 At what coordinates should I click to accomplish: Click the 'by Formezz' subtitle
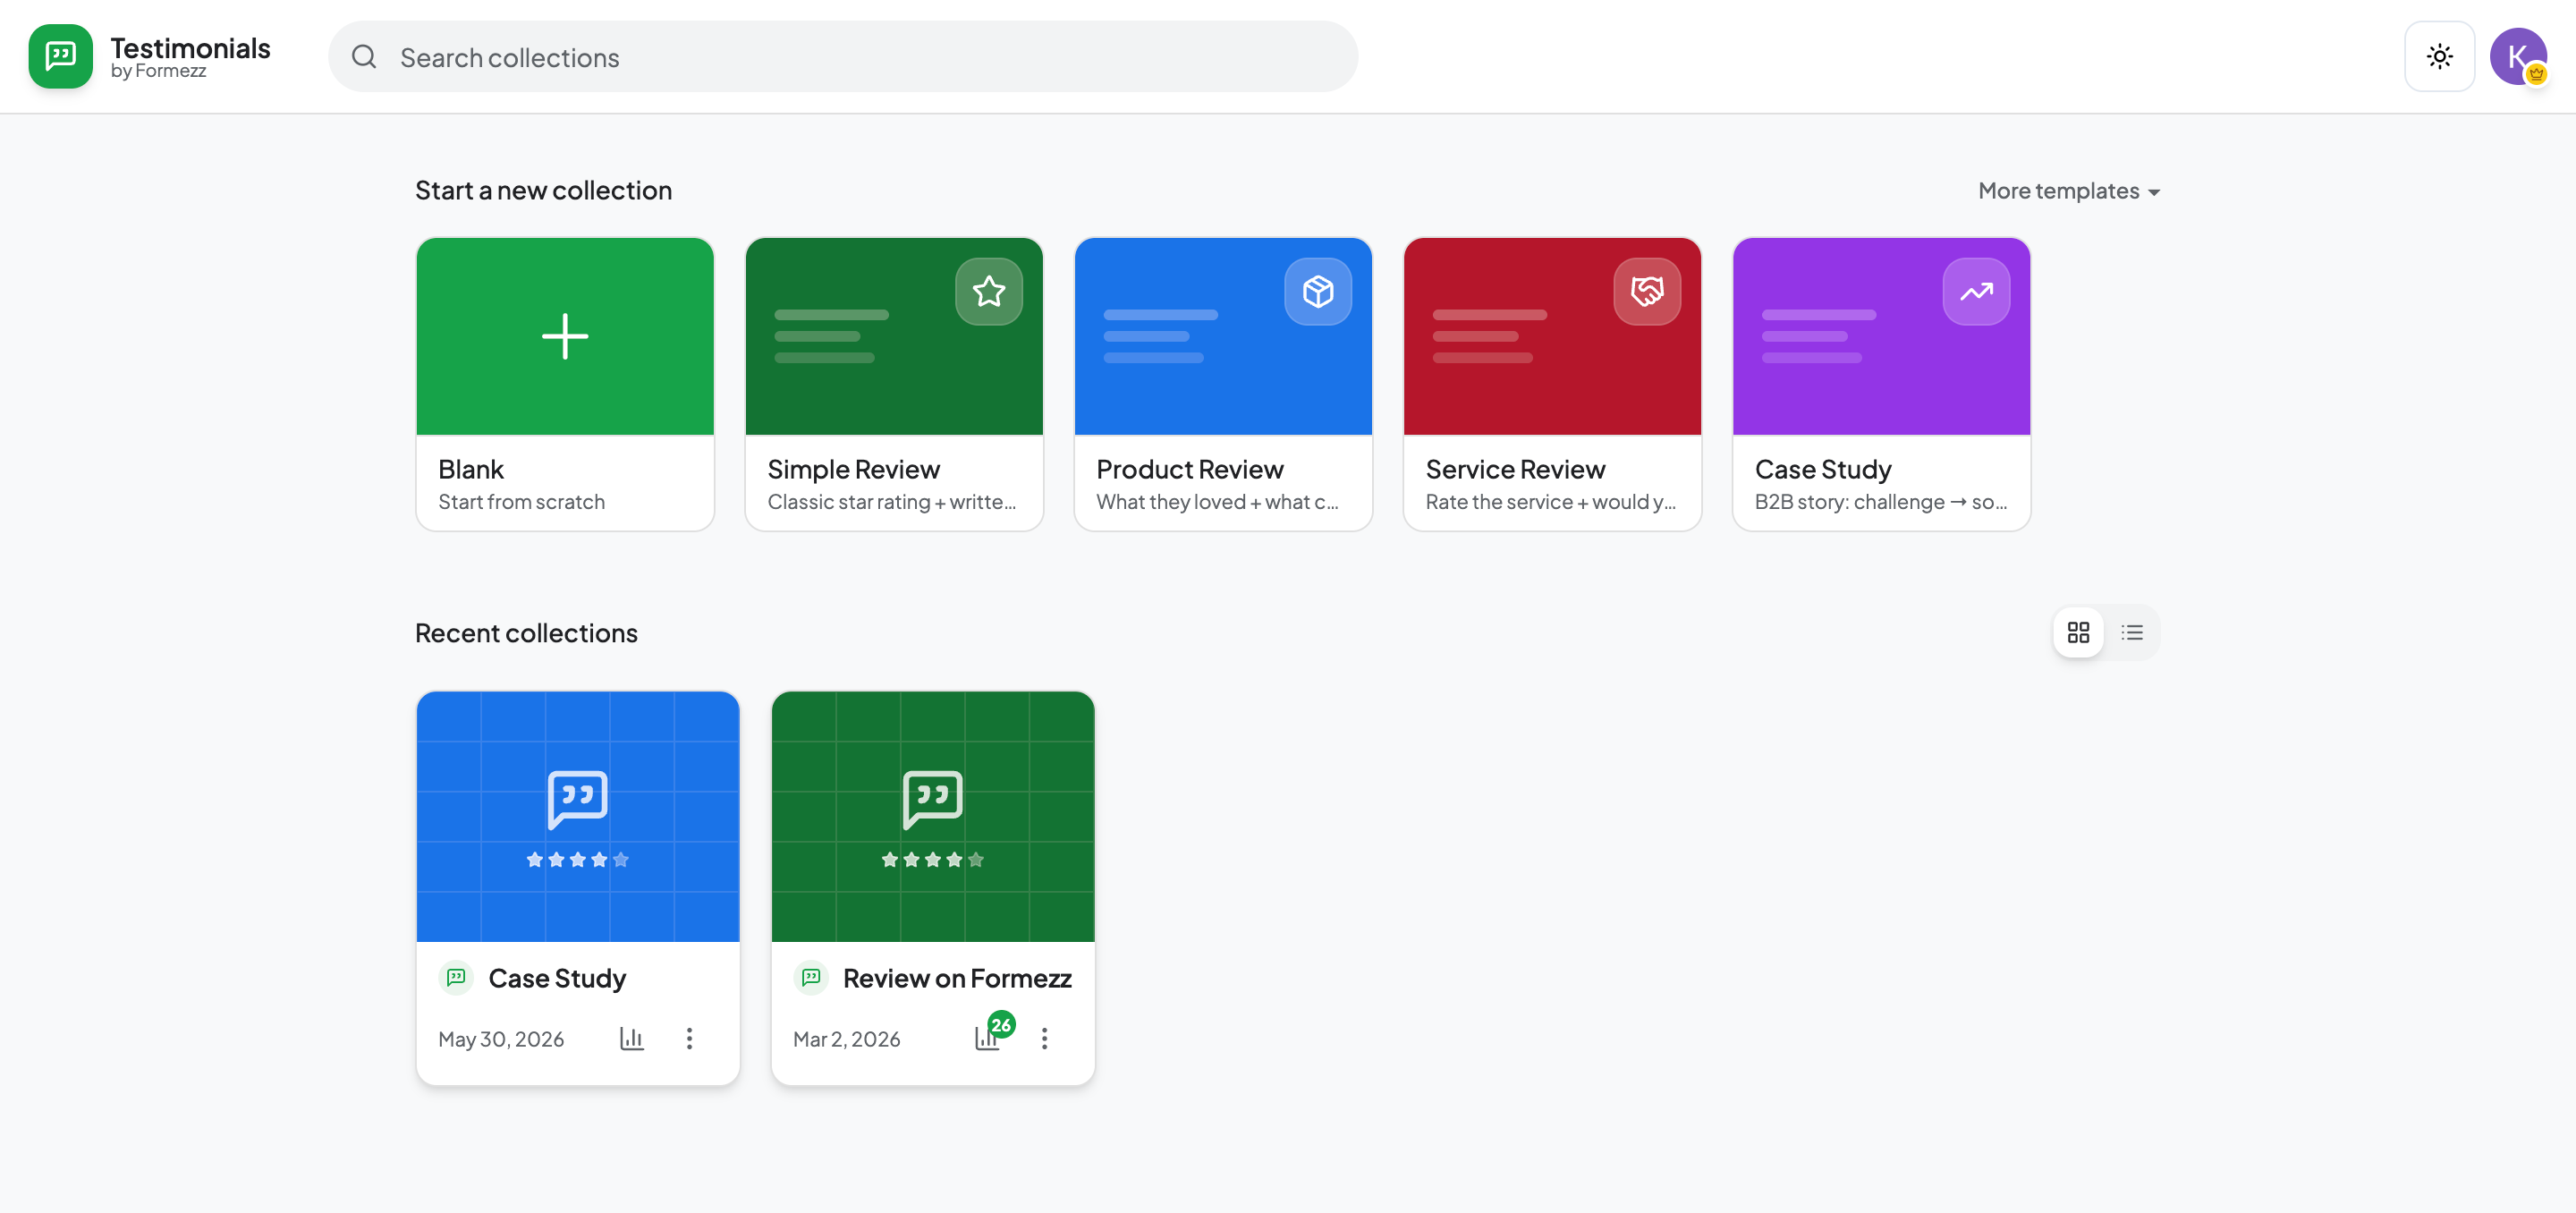click(x=158, y=71)
